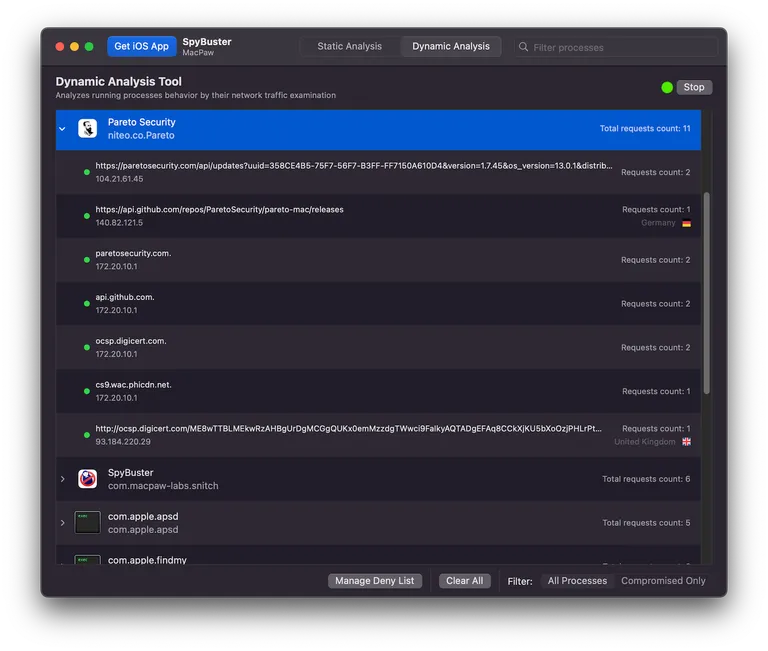Click green dot beside ocsp.digicert.com. entry

coord(87,347)
